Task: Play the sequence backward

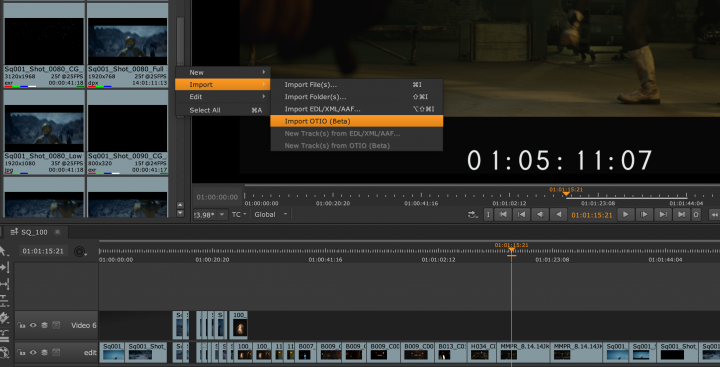Action: pos(558,214)
